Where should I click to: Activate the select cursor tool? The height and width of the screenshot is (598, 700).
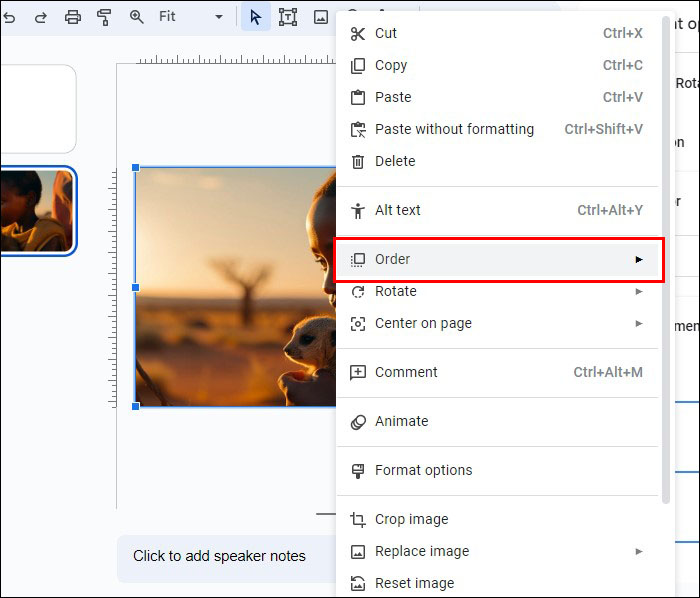(x=256, y=17)
